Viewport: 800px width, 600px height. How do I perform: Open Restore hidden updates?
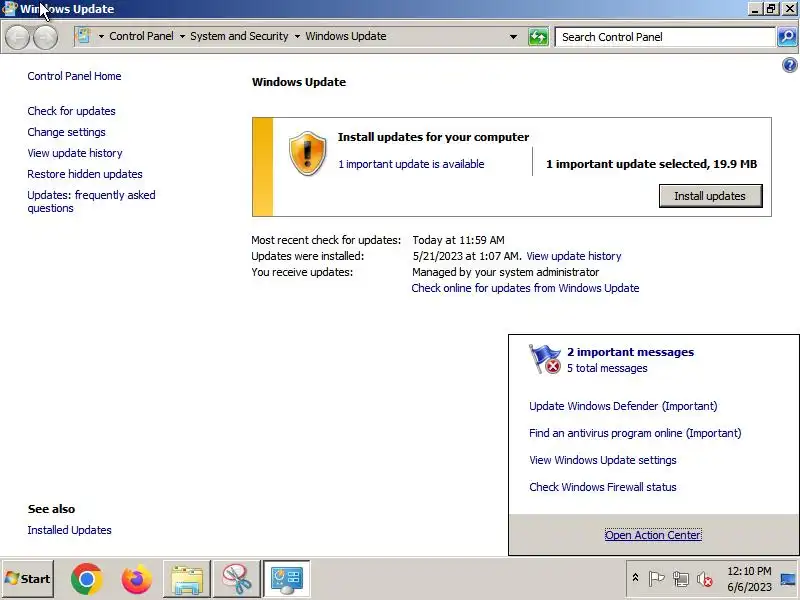coord(85,174)
